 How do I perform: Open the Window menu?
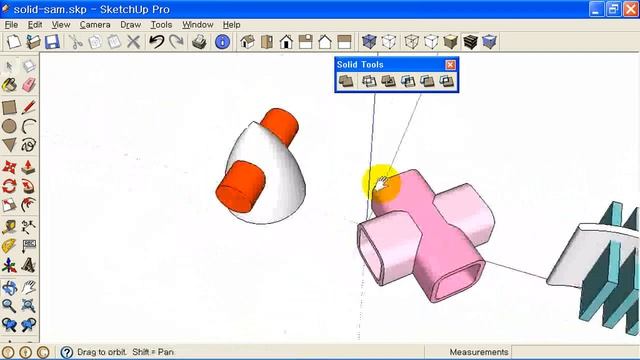(x=198, y=25)
